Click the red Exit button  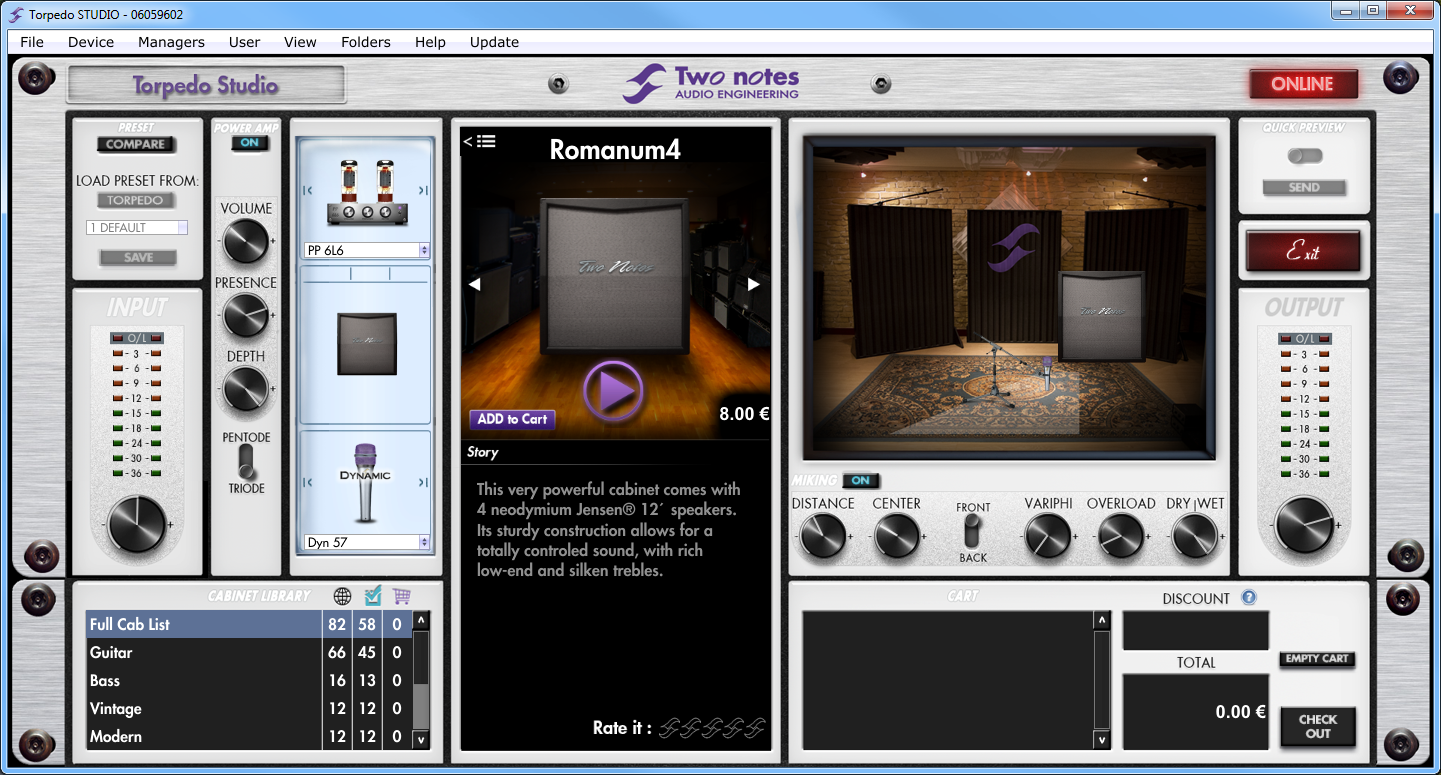[1303, 251]
